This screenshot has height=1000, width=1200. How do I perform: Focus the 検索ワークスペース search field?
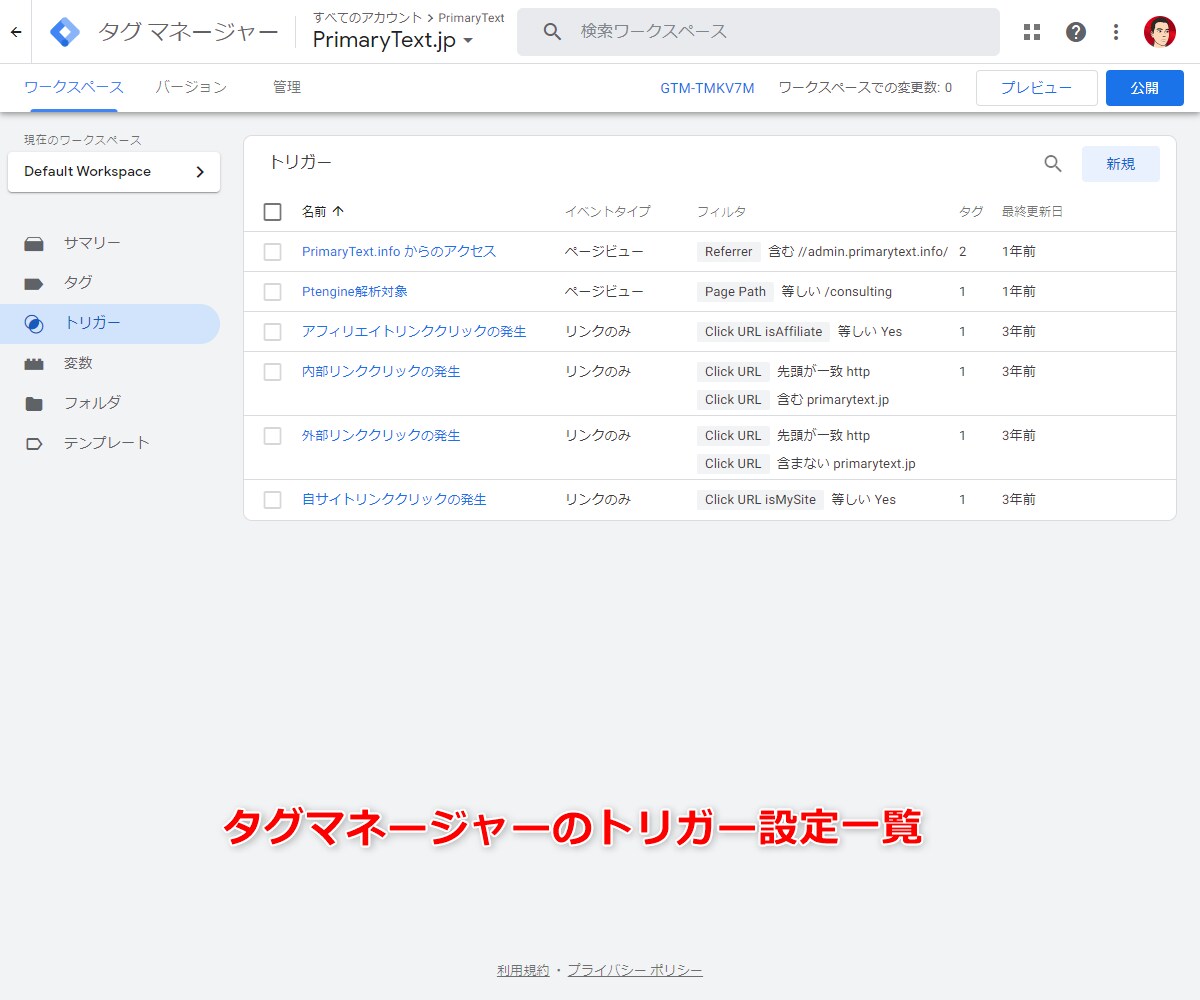[758, 32]
